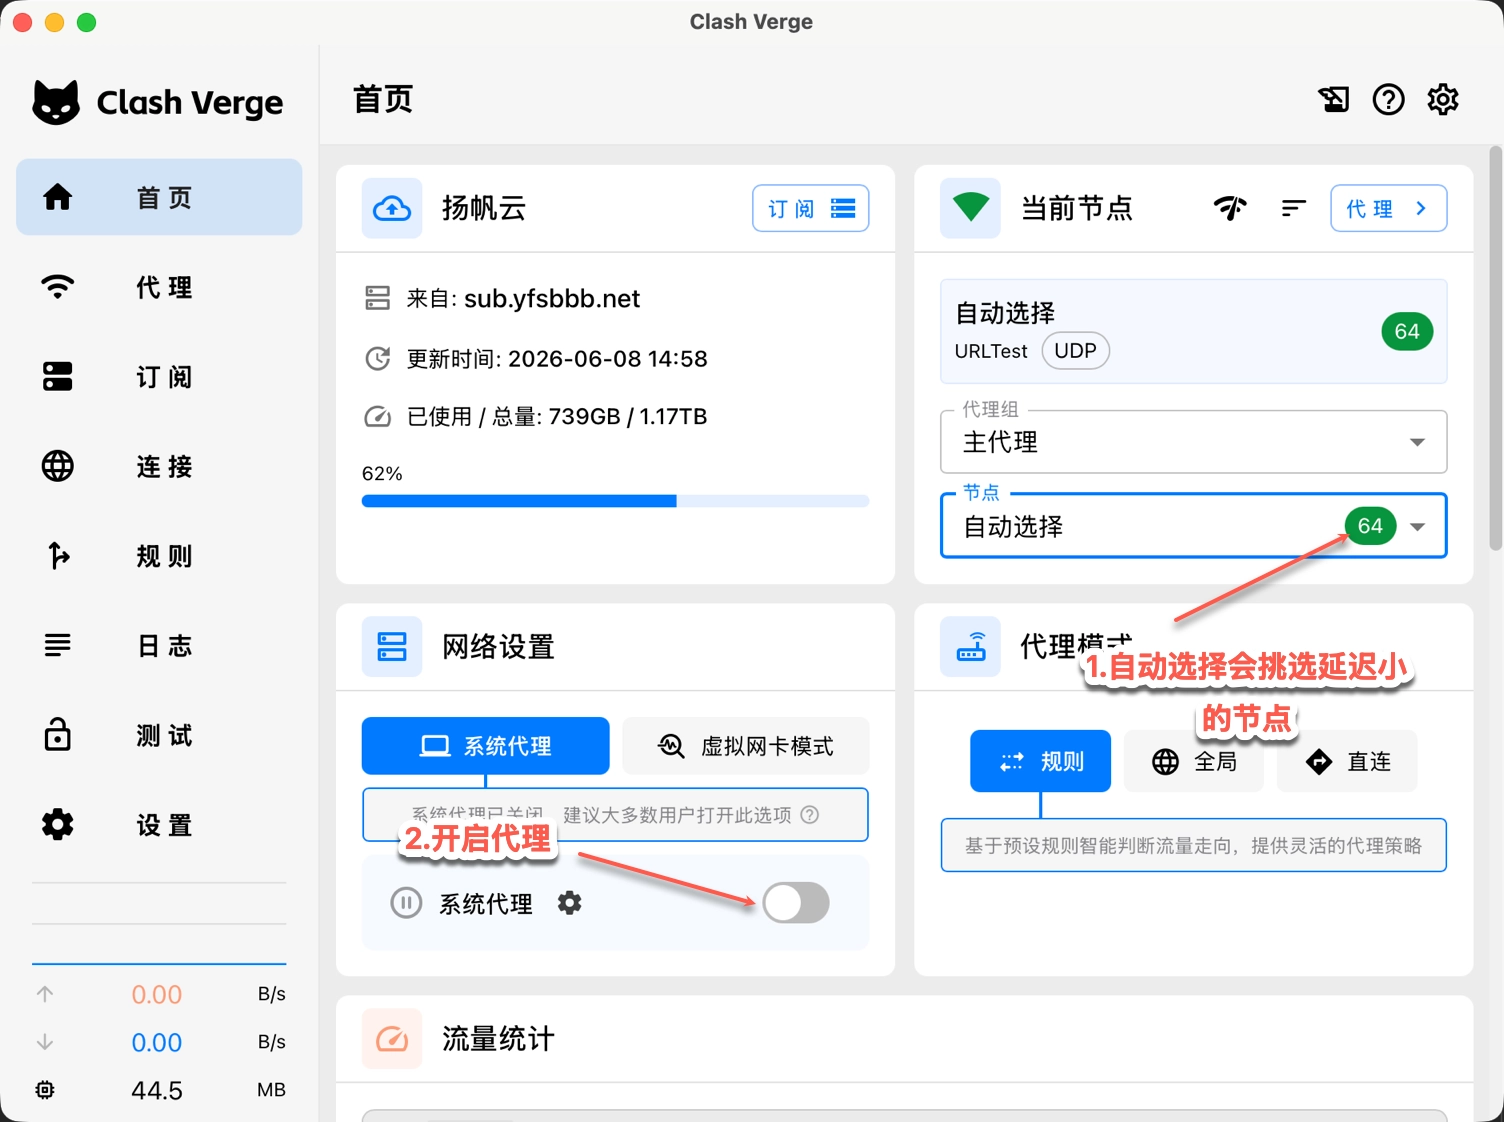Click the refresh icon beside 更新时间
Viewport: 1504px width, 1122px height.
[377, 358]
